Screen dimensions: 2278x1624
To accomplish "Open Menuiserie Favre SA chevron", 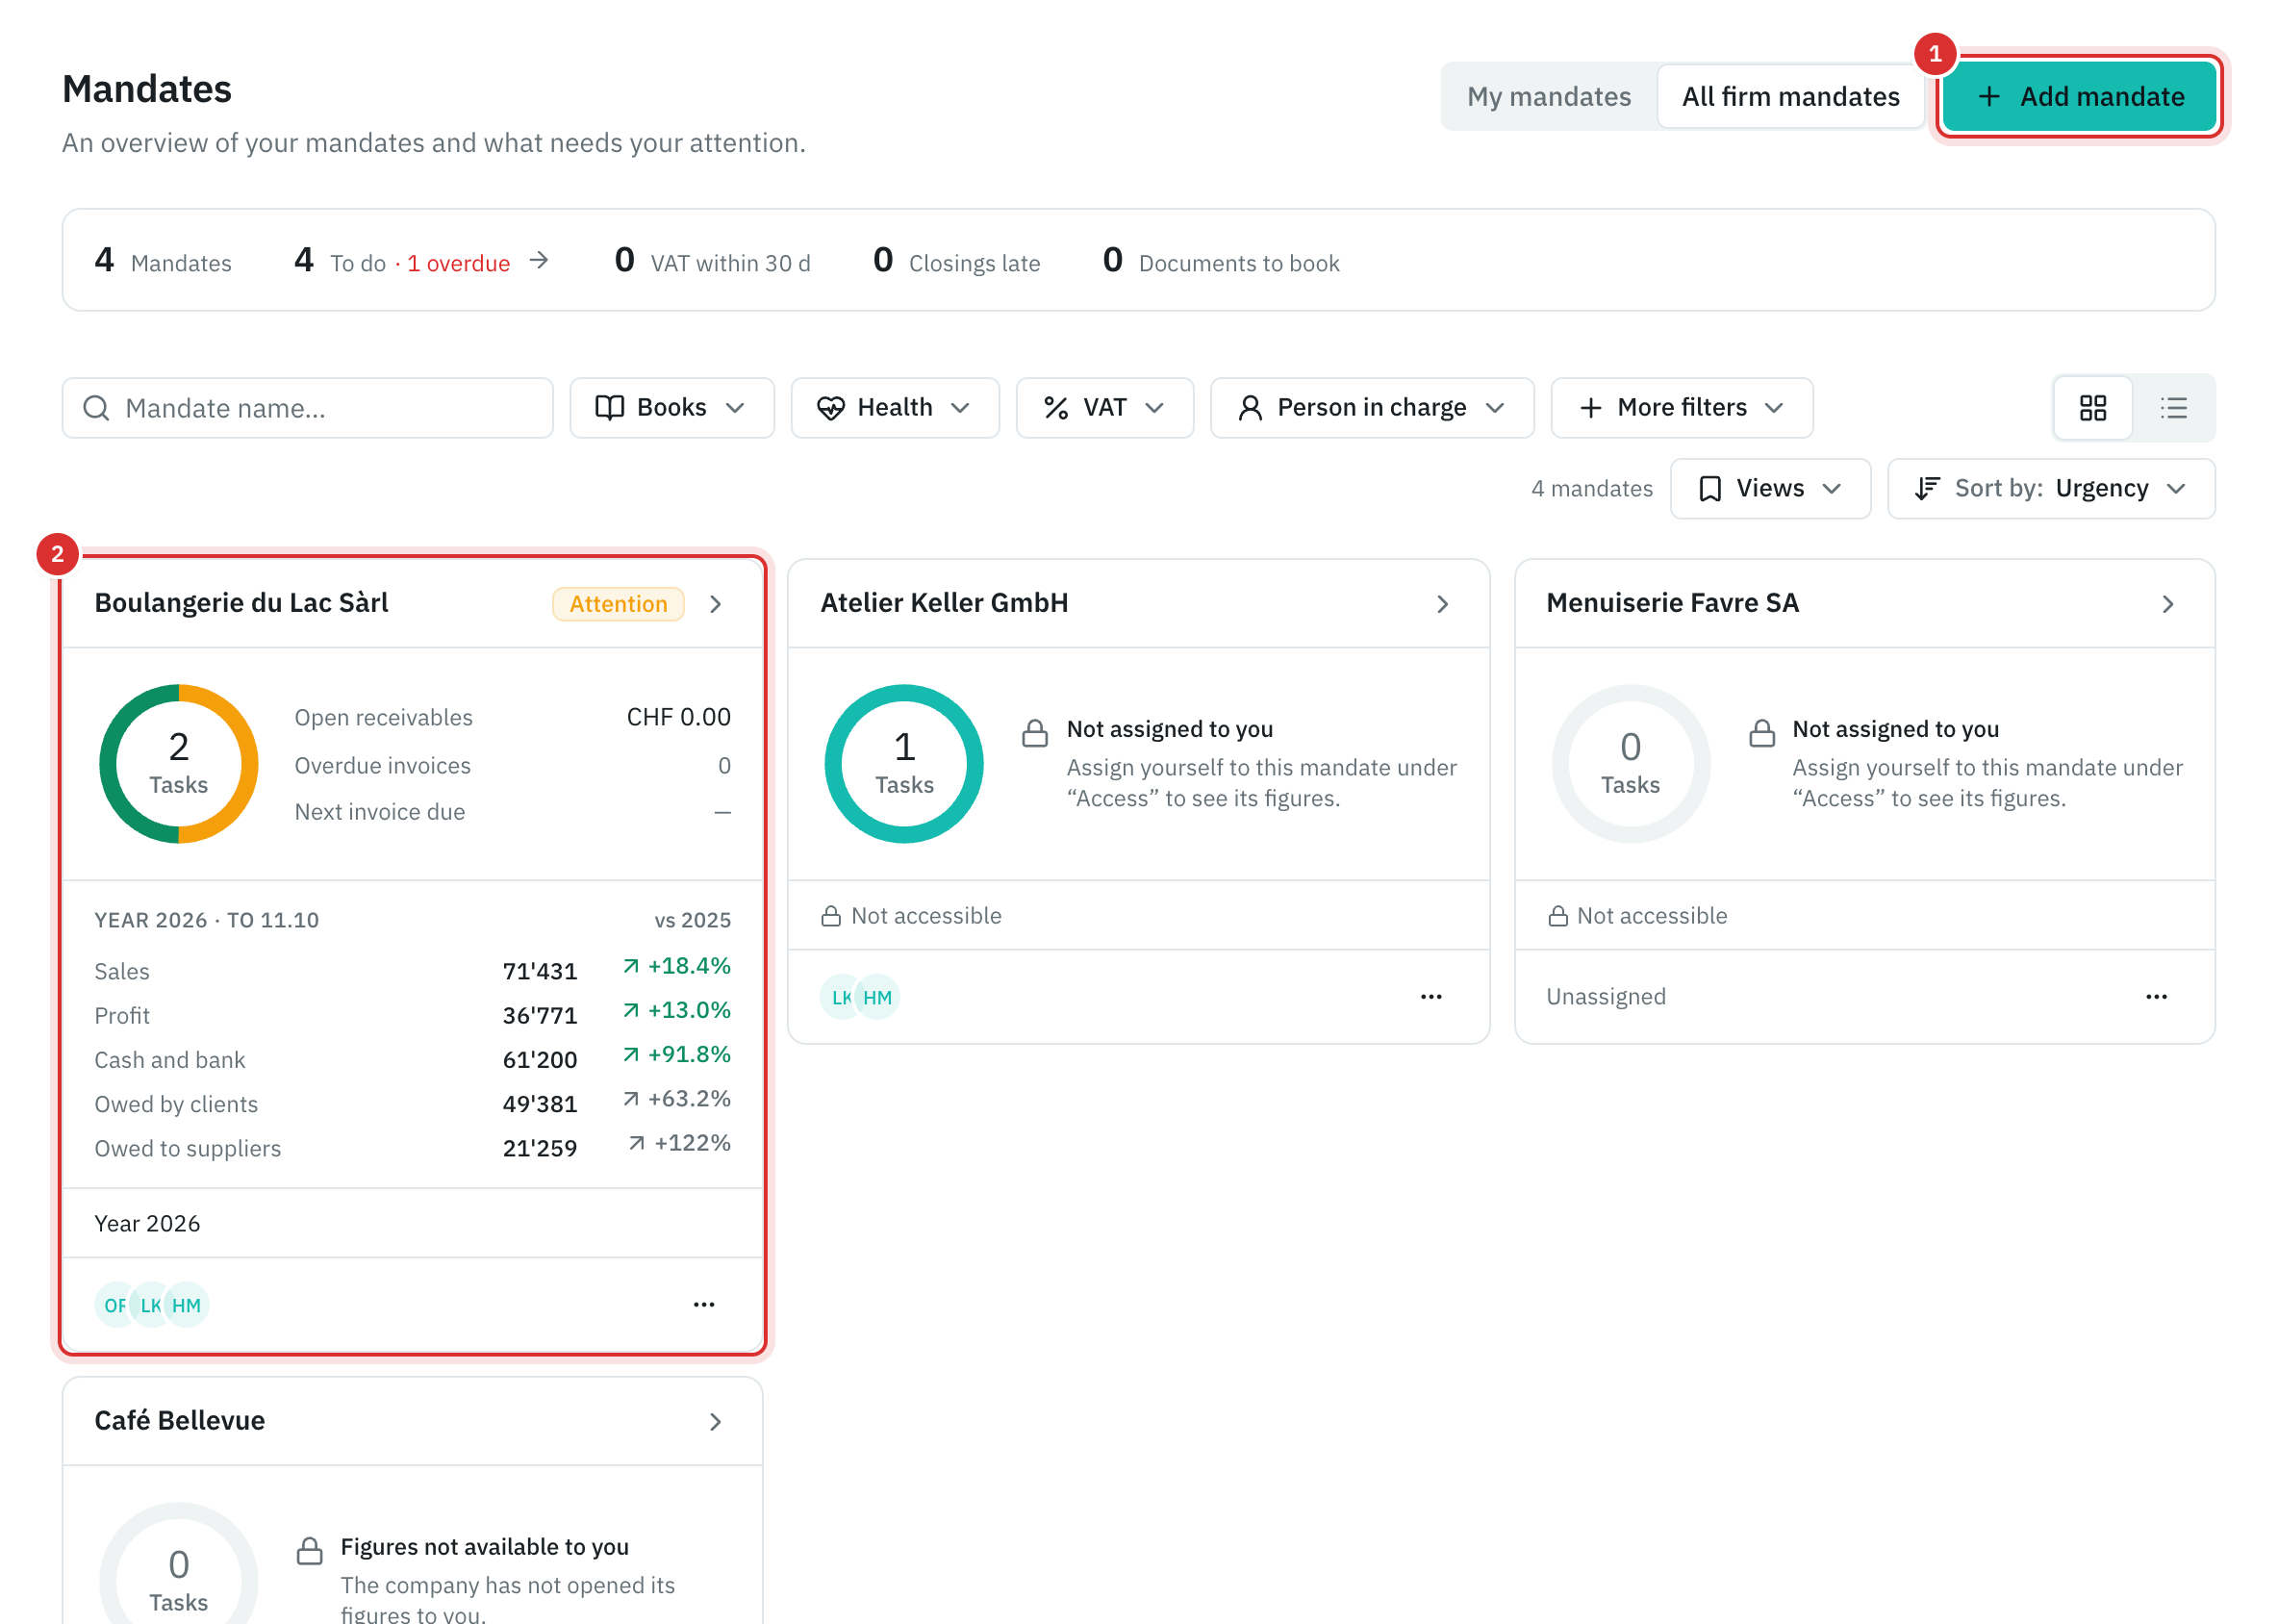I will pos(2167,604).
